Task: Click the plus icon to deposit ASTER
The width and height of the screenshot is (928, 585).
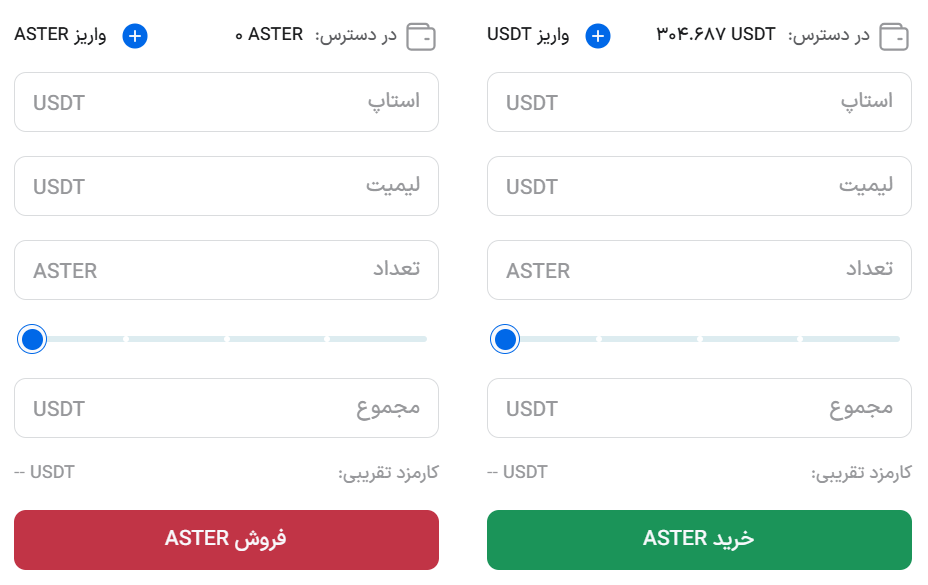Action: point(135,37)
